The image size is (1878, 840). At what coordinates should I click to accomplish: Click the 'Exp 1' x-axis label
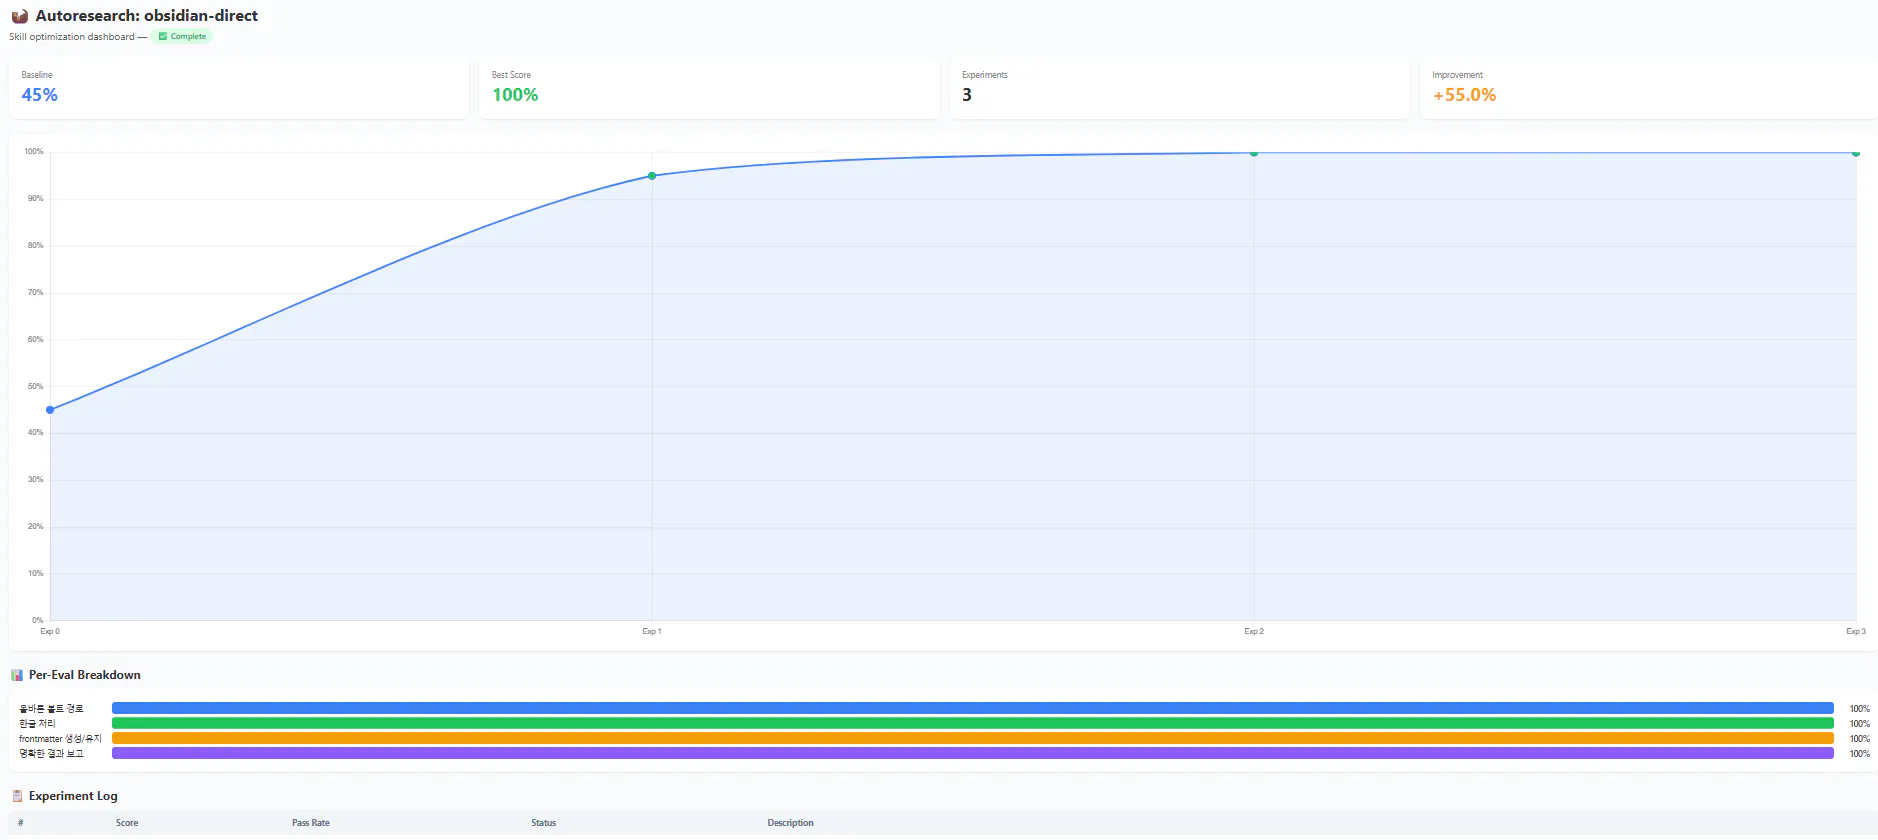coord(652,632)
